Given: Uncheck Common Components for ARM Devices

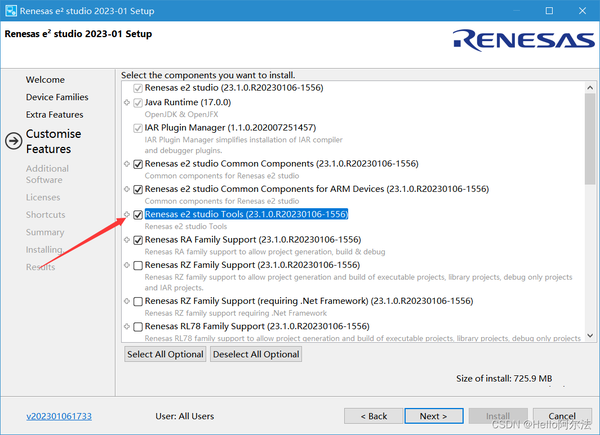Looking at the screenshot, I should click(138, 189).
